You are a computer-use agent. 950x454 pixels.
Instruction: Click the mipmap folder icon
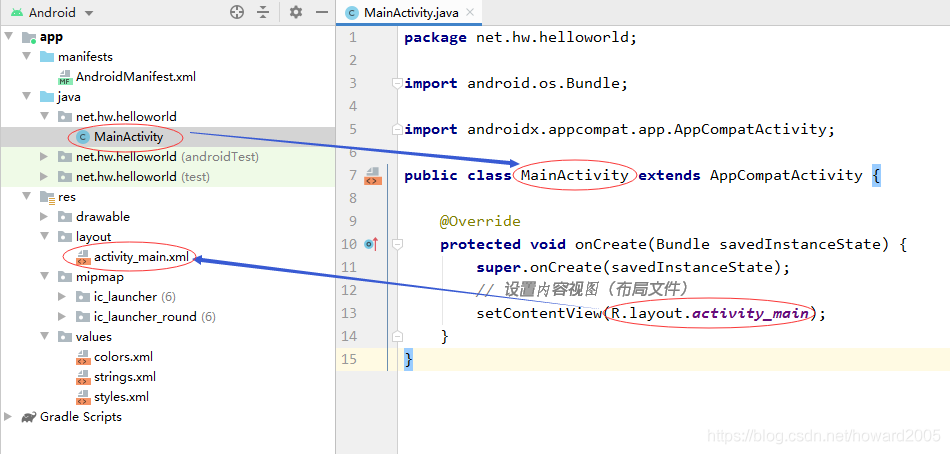65,277
